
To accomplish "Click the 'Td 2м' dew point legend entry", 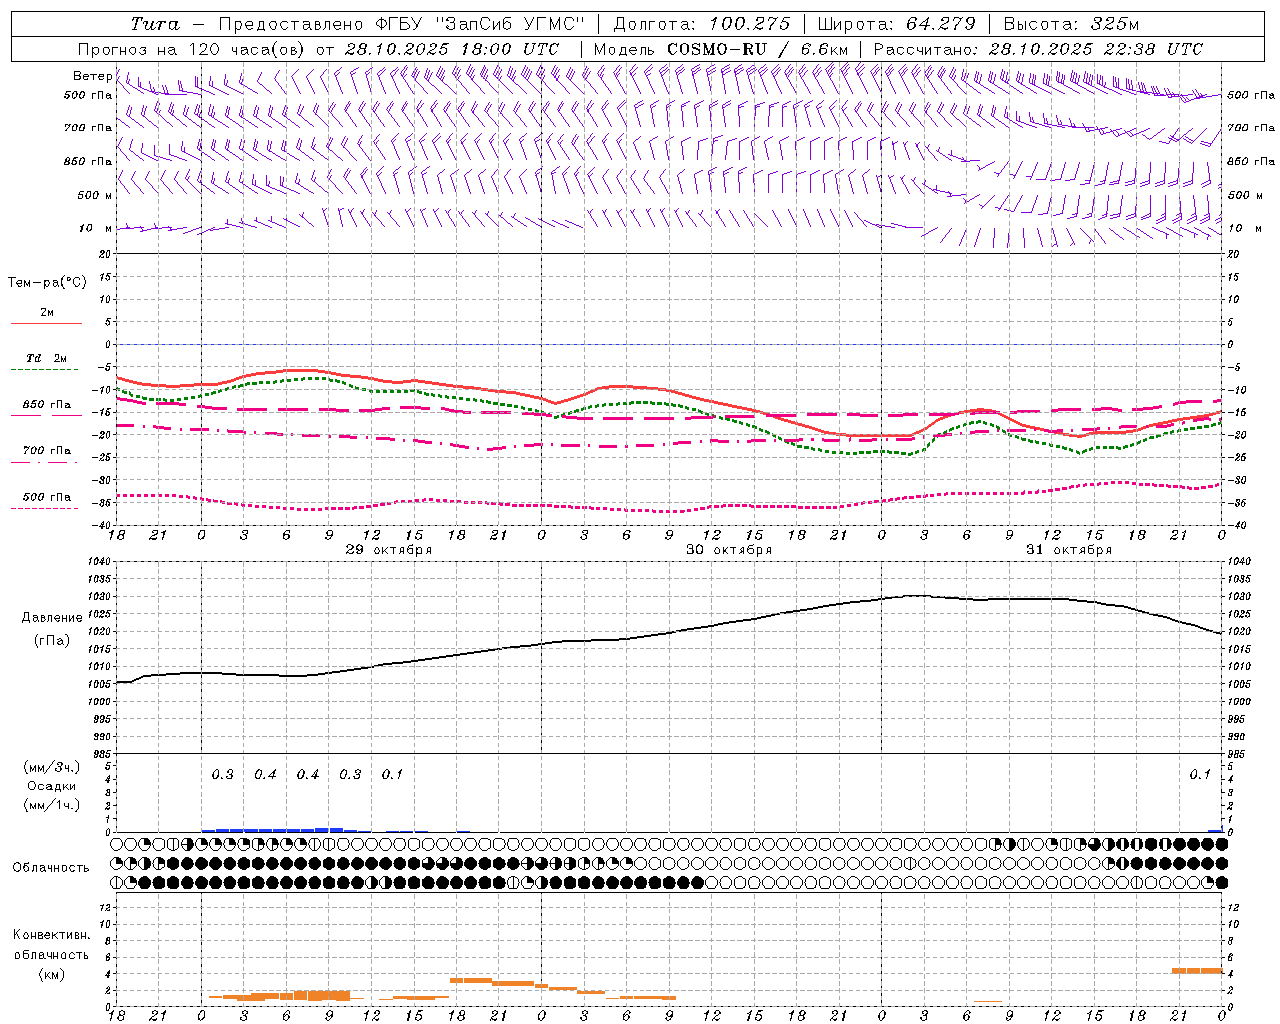I will (x=47, y=358).
